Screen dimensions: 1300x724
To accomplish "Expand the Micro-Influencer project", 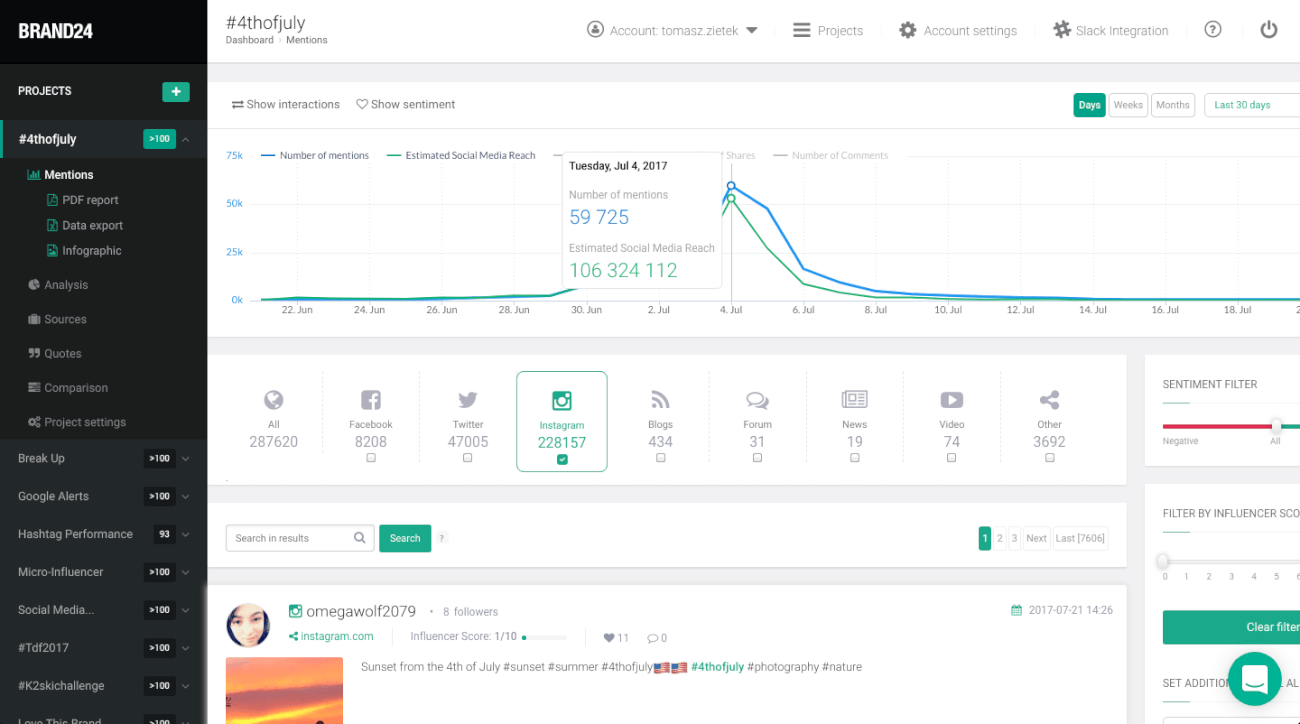I will [186, 573].
